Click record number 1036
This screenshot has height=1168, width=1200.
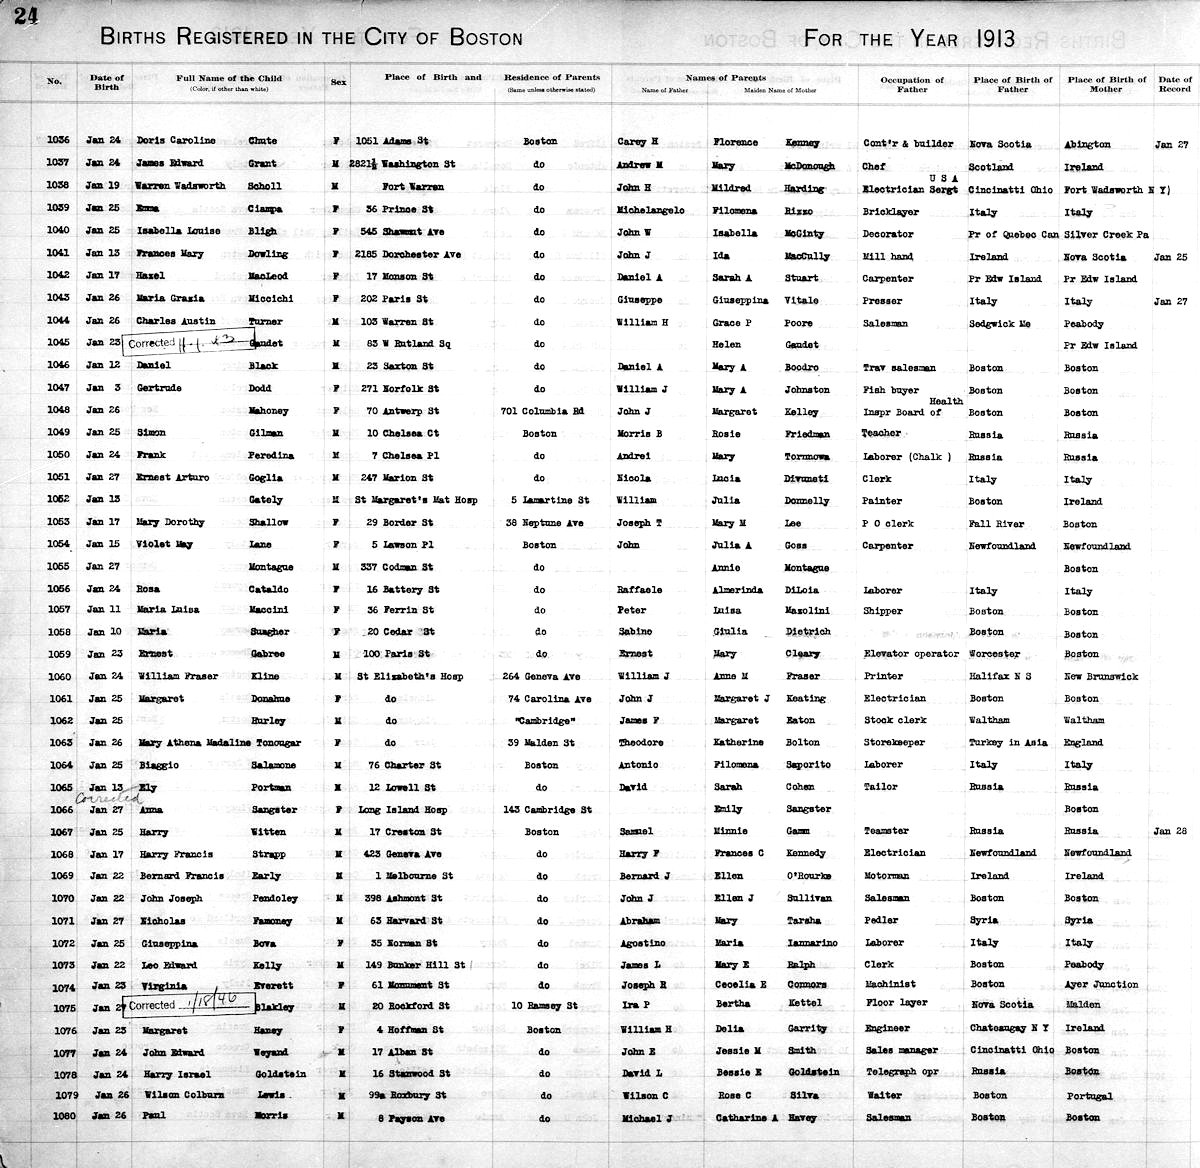[58, 140]
